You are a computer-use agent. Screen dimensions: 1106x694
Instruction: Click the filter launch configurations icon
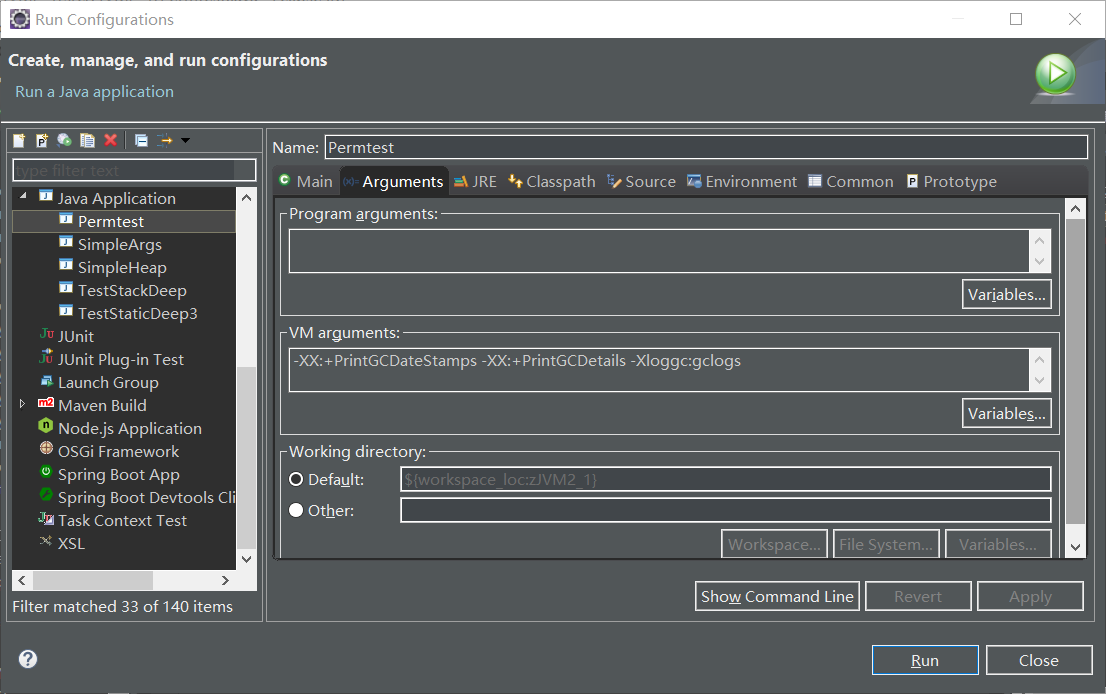(x=164, y=140)
